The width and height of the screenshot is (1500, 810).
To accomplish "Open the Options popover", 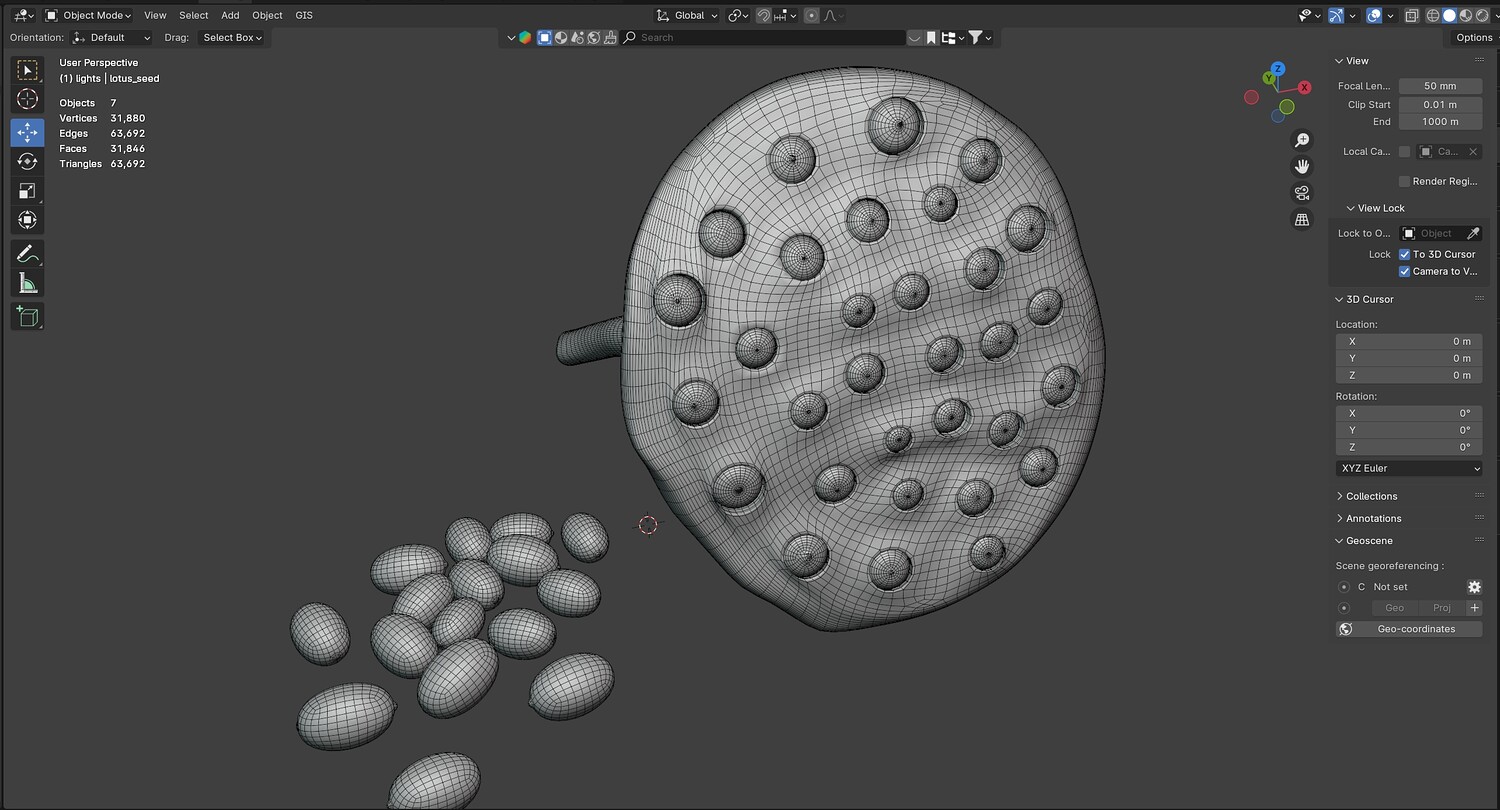I will tap(1474, 38).
